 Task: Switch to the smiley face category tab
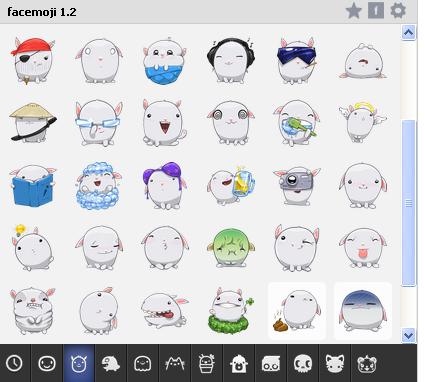click(x=47, y=363)
